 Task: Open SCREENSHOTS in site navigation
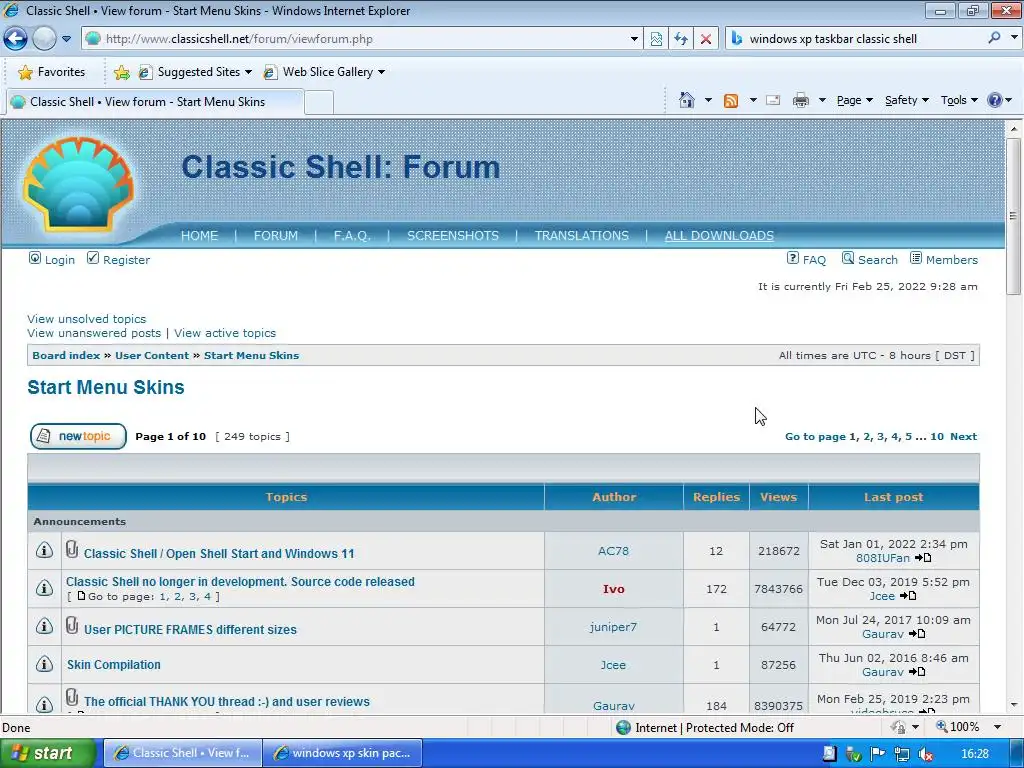tap(453, 236)
